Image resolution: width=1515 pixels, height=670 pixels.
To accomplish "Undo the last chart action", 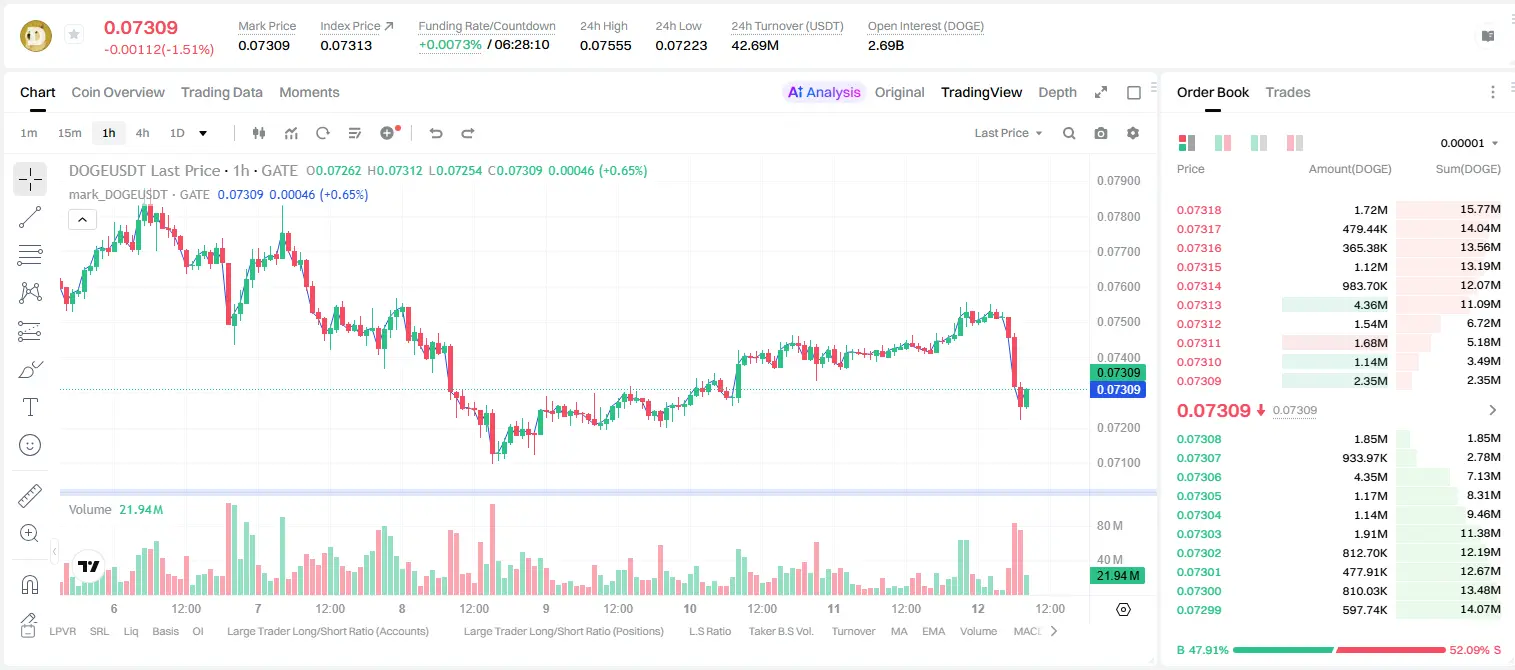I will tap(436, 133).
